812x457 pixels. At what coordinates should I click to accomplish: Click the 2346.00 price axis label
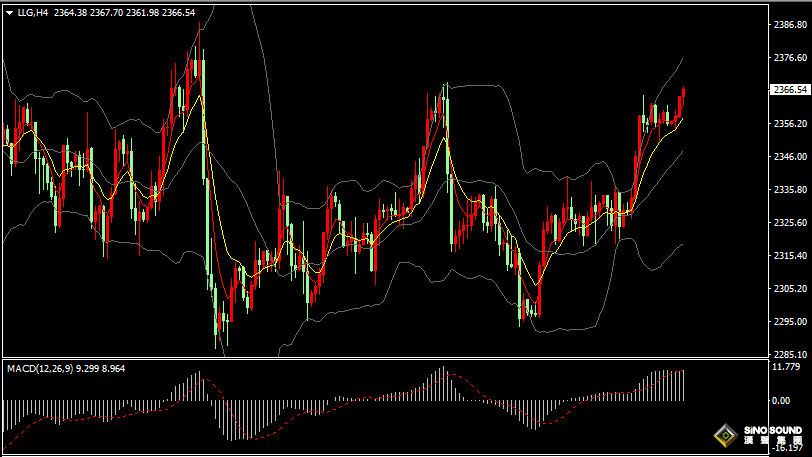790,157
